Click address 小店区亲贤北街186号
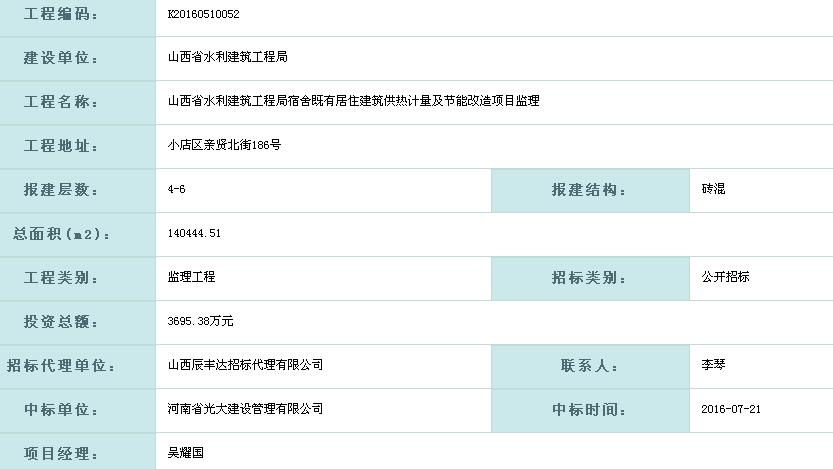The height and width of the screenshot is (469, 833). pos(224,145)
